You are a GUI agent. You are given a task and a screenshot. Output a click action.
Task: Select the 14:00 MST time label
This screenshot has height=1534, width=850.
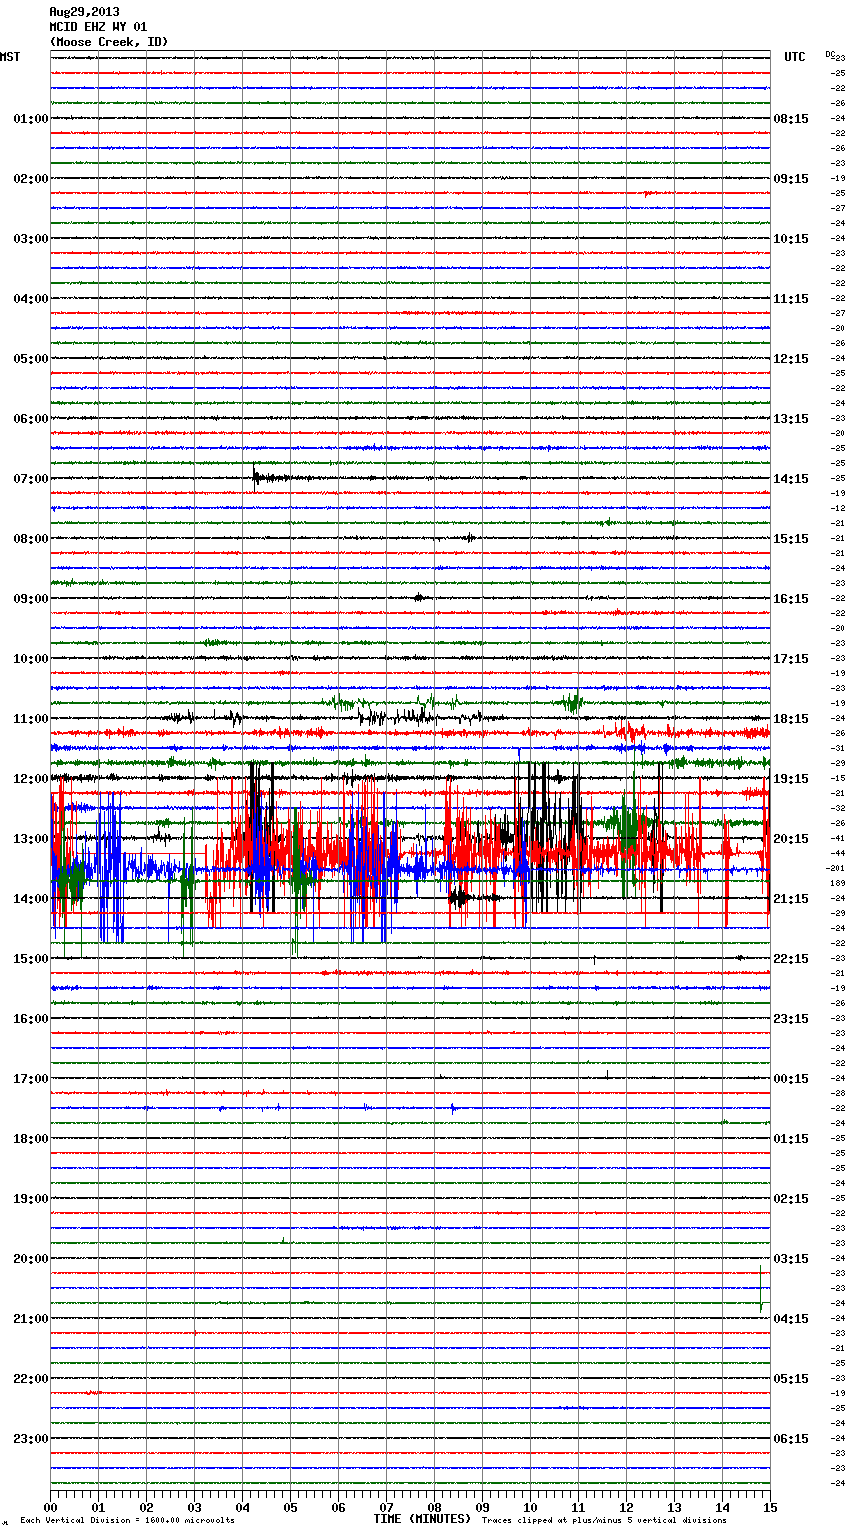coord(31,899)
